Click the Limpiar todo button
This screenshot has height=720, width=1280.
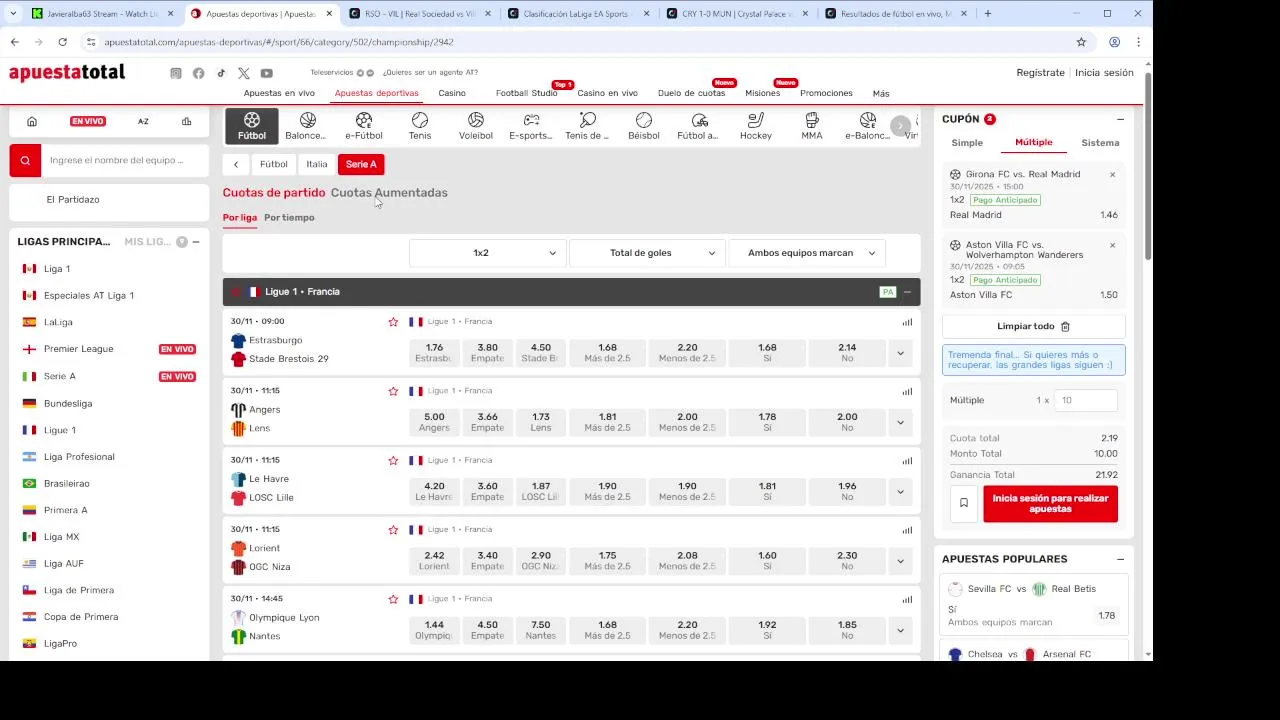pyautogui.click(x=1033, y=326)
